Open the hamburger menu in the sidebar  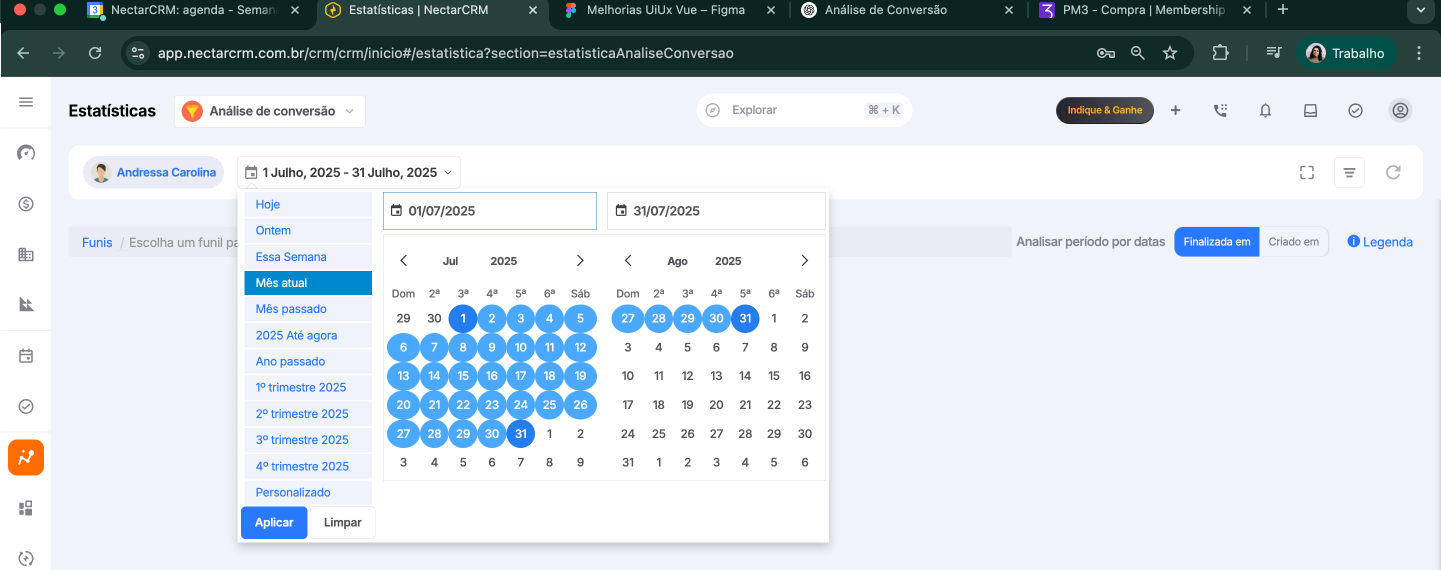26,102
